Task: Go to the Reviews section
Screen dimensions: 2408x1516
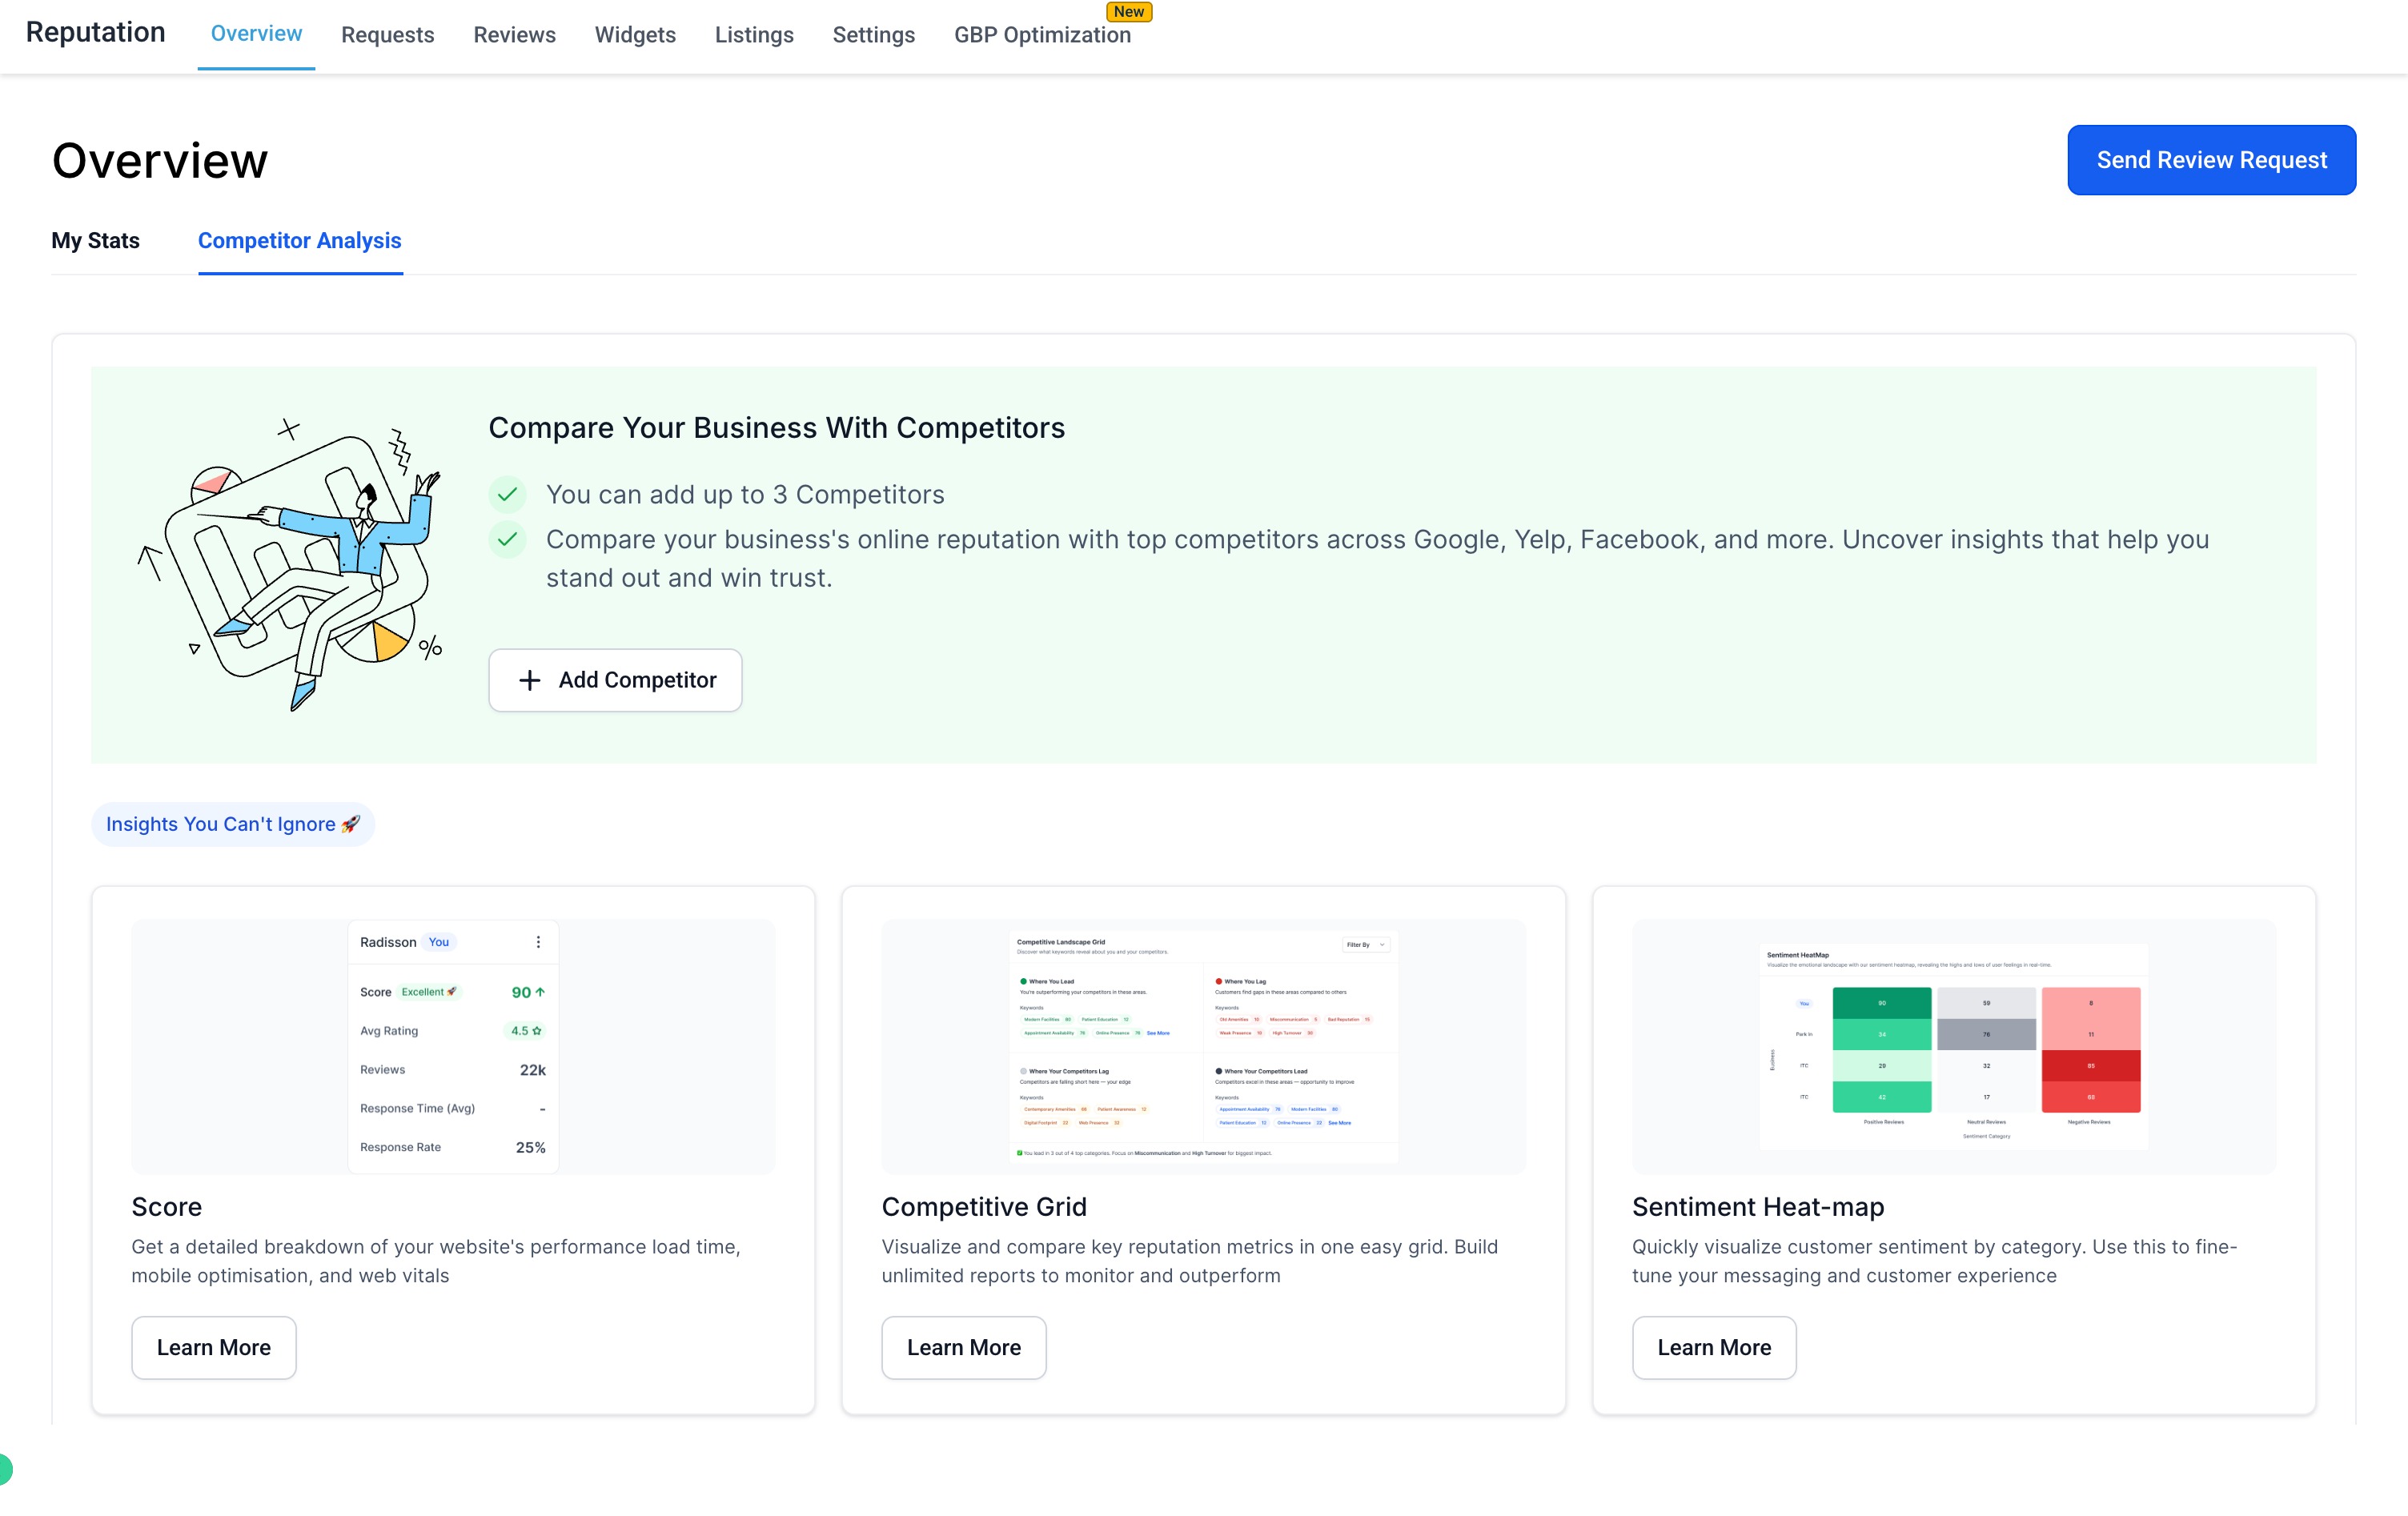Action: [x=514, y=35]
